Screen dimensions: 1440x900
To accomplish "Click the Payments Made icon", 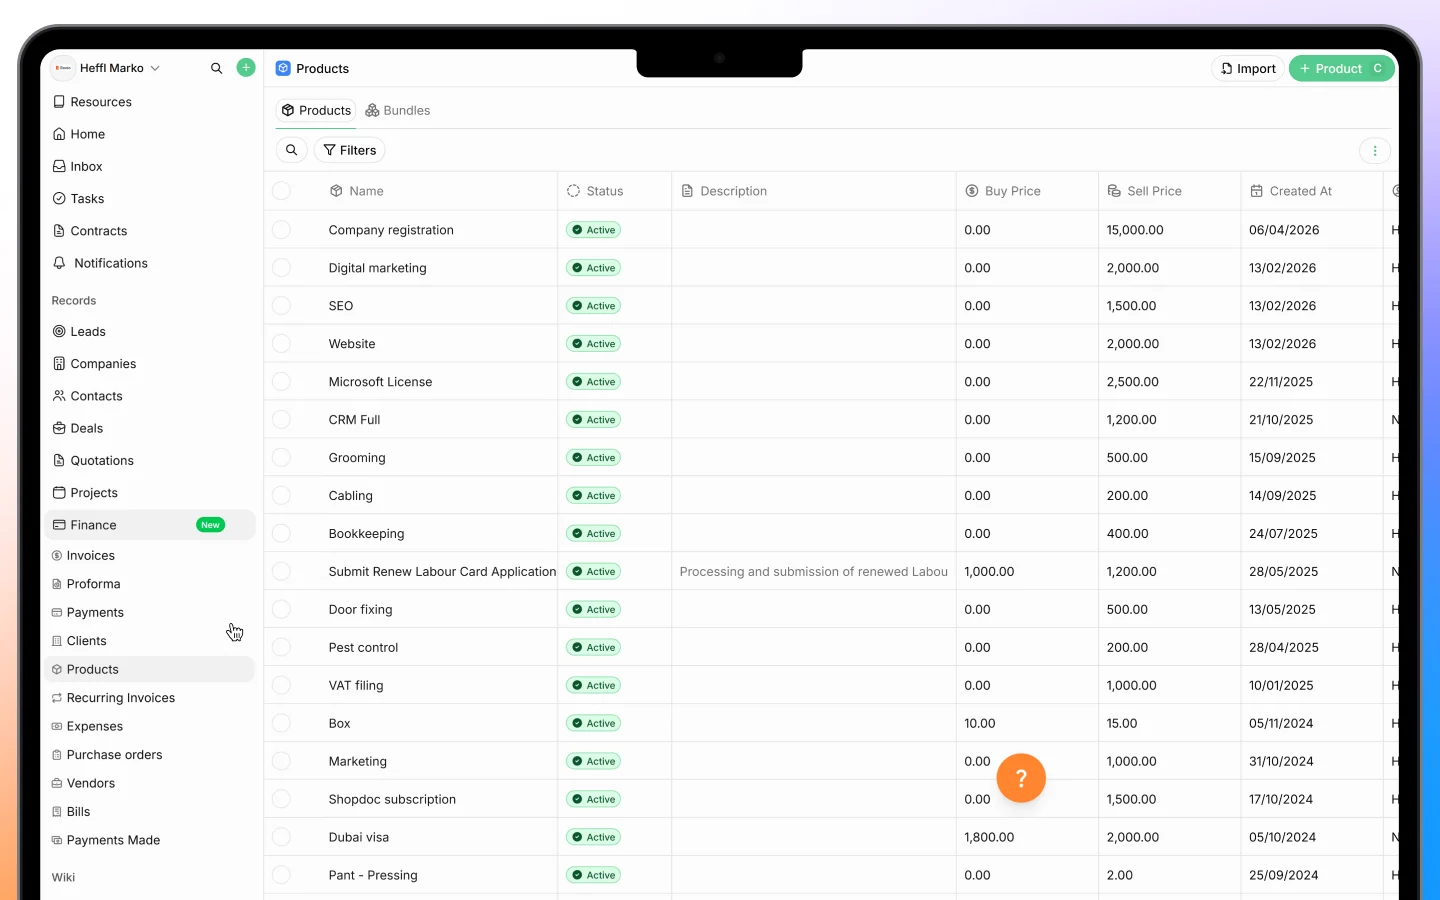I will tap(57, 841).
